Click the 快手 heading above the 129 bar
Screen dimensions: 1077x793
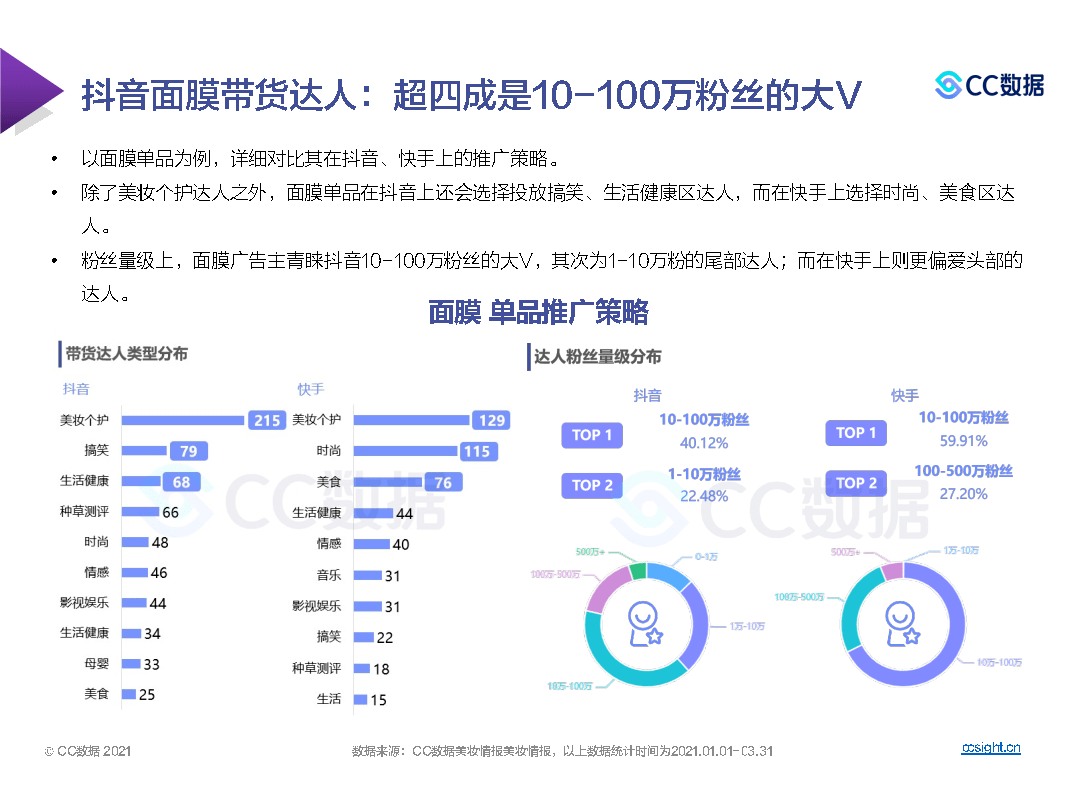pos(310,389)
